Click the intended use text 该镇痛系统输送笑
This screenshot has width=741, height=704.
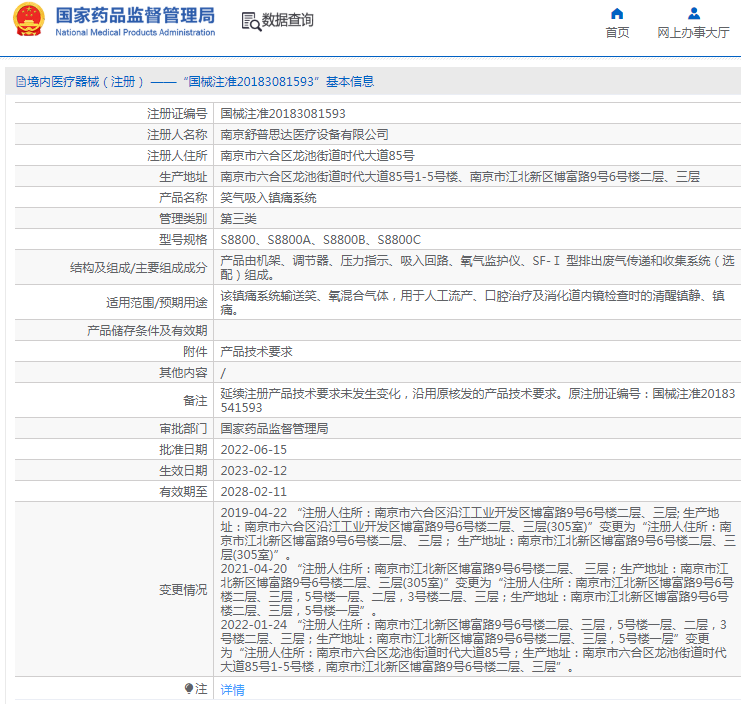point(473,302)
